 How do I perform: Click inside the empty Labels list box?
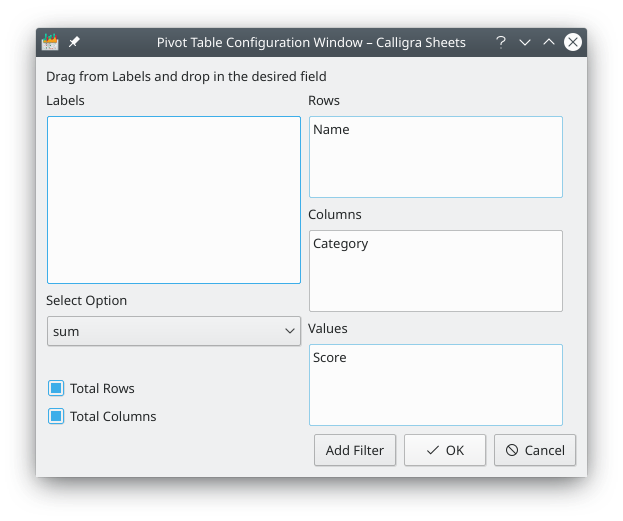pos(173,200)
